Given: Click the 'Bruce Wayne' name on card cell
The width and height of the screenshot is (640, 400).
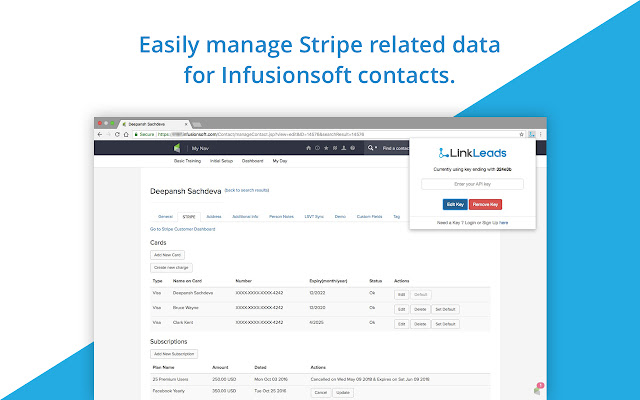Looking at the screenshot, I should click(x=186, y=308).
